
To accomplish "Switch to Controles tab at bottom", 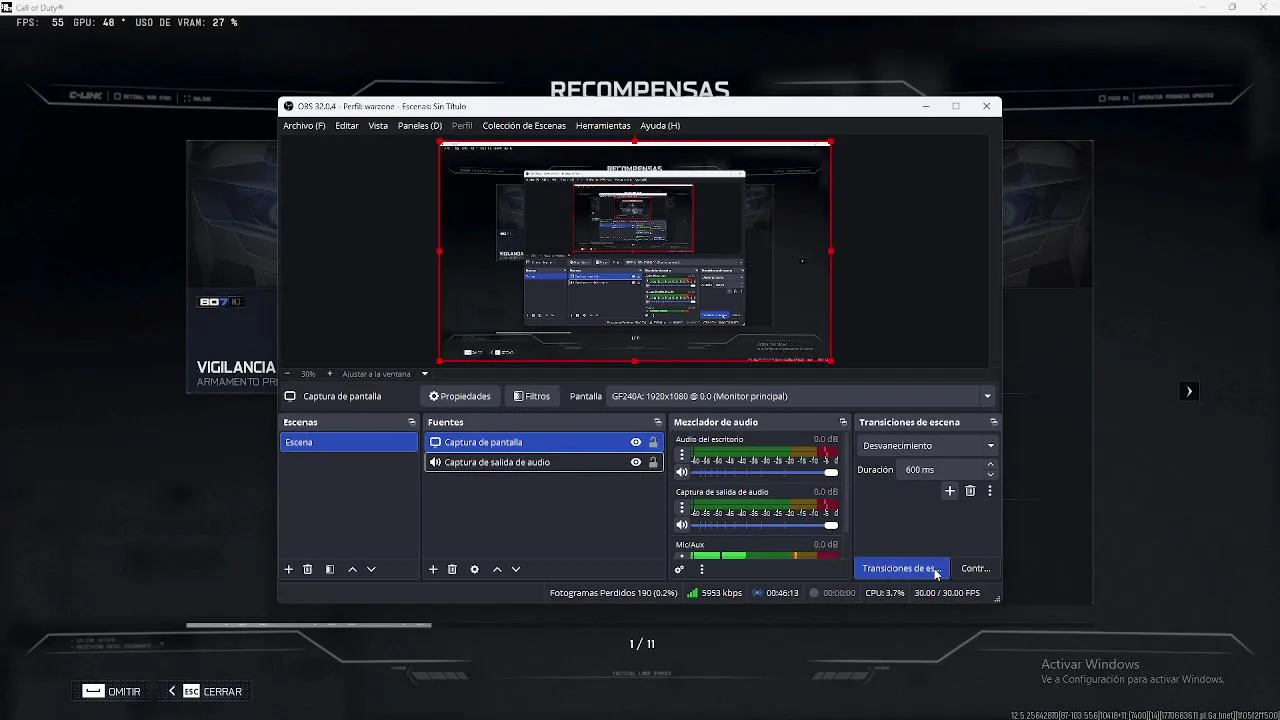I will coord(976,569).
